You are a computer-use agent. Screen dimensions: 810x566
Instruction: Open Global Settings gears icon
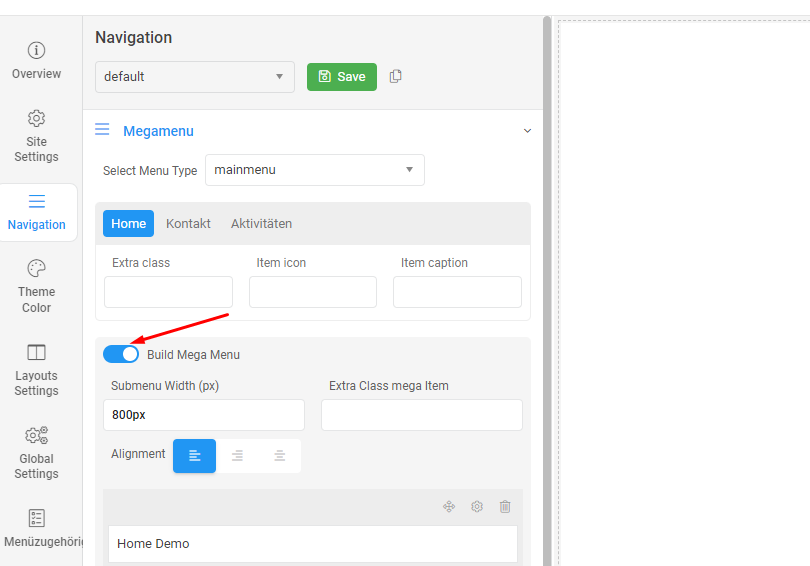36,435
